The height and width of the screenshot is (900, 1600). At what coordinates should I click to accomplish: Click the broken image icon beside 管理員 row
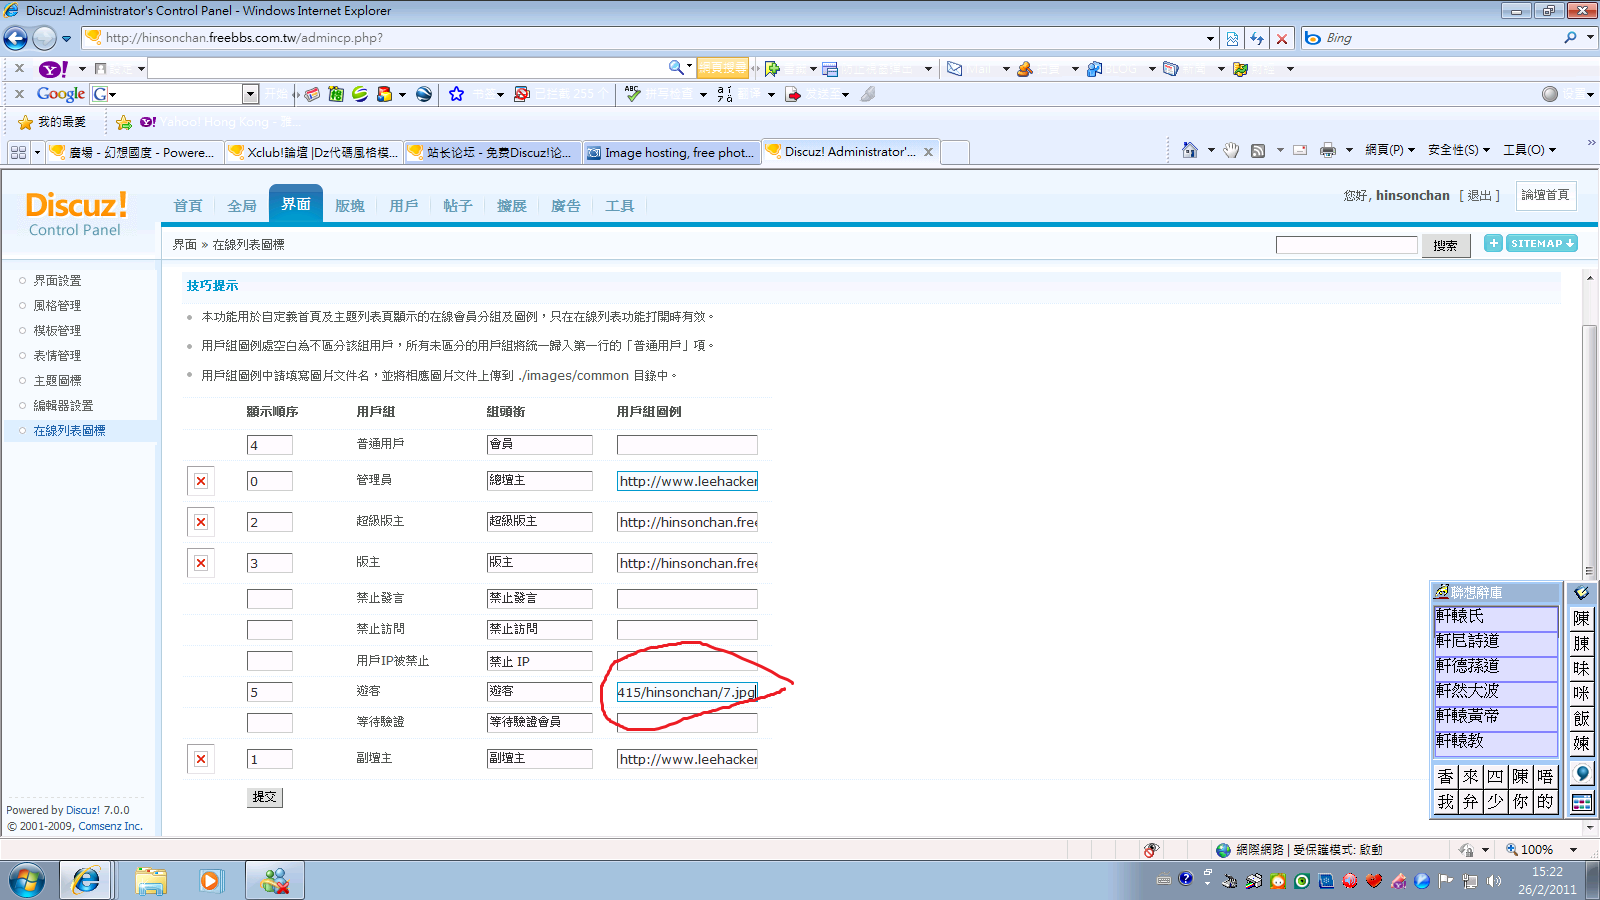coord(201,481)
